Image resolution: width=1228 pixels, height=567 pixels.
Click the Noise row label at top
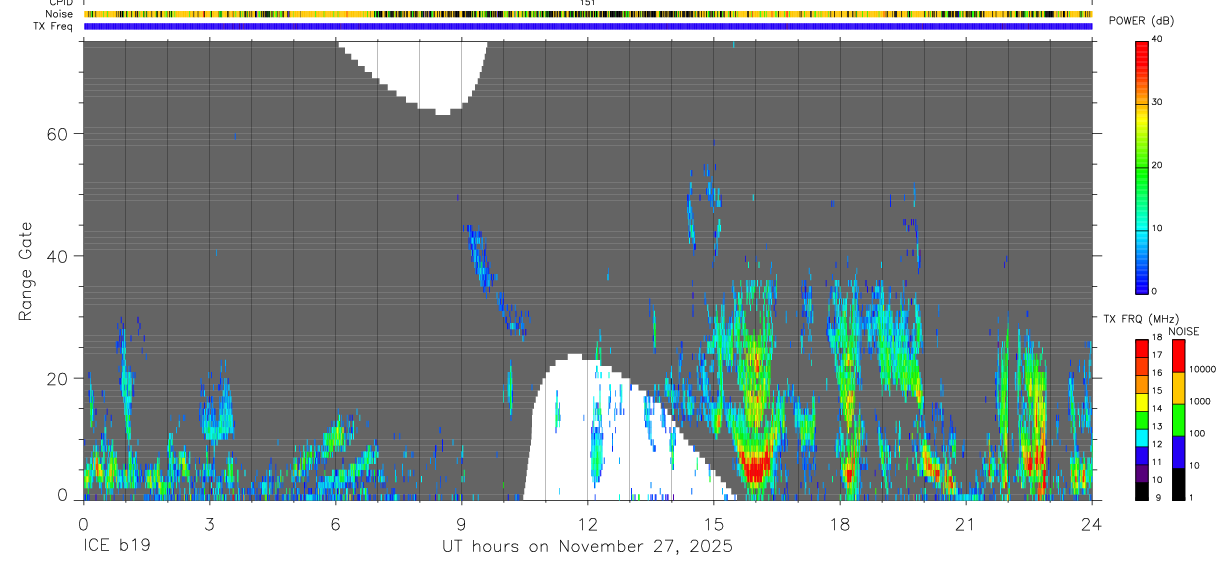click(x=59, y=14)
